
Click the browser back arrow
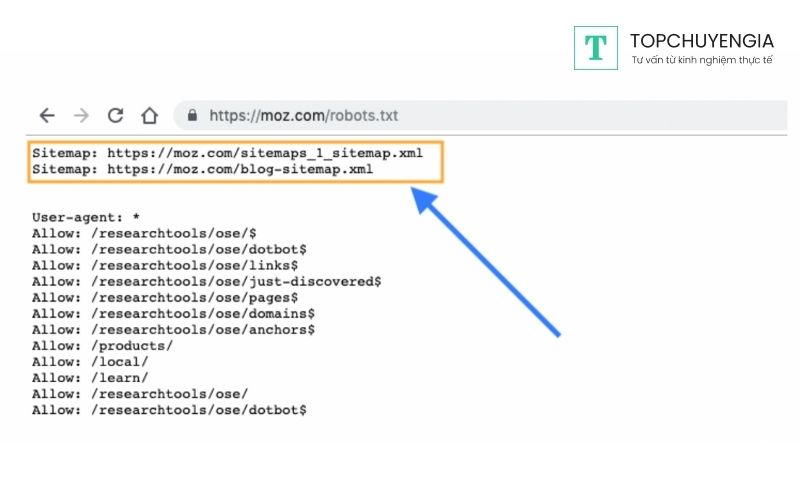(x=47, y=115)
